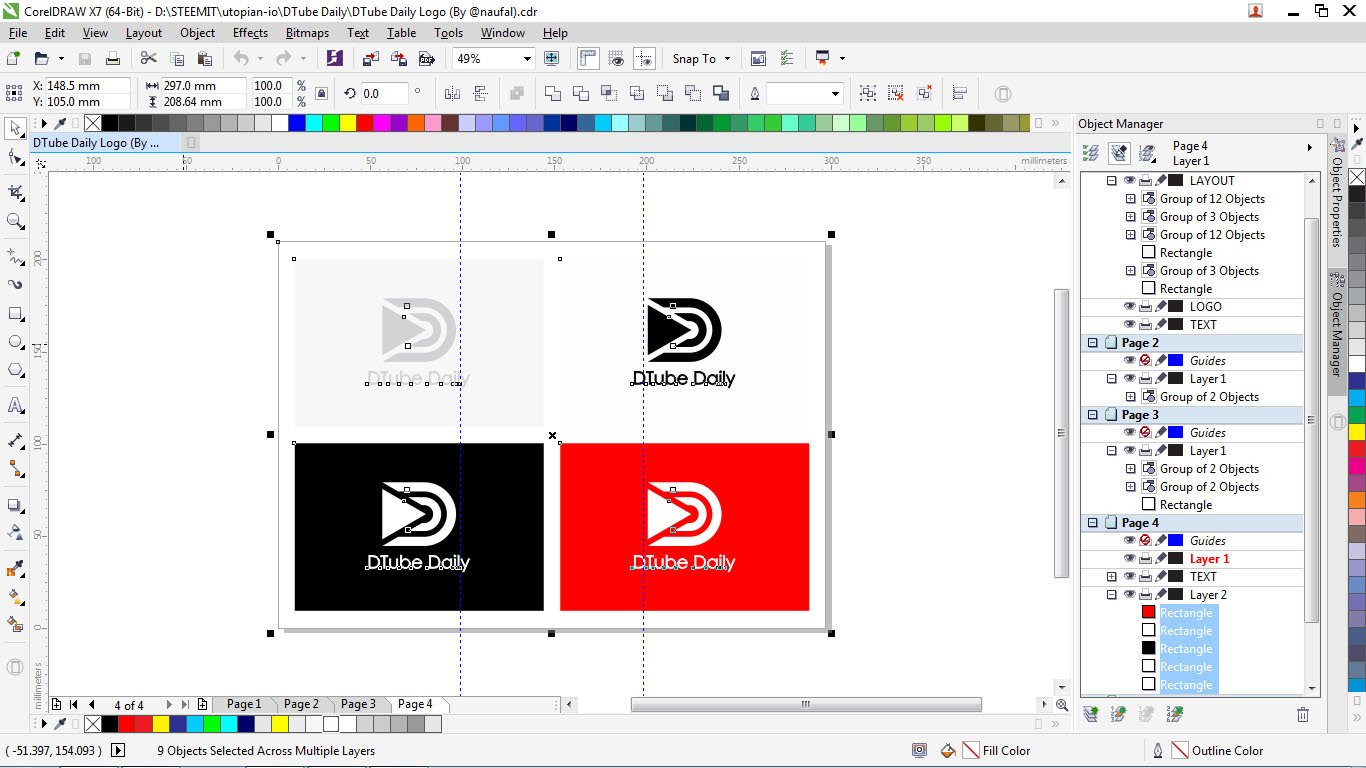Toggle Show guidelines button
This screenshot has height=768, width=1366.
(x=645, y=59)
